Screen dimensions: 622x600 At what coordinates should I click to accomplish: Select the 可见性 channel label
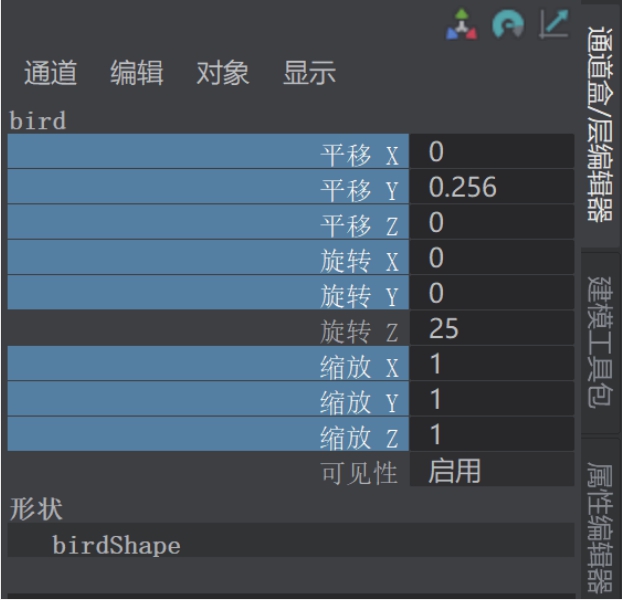coord(359,473)
